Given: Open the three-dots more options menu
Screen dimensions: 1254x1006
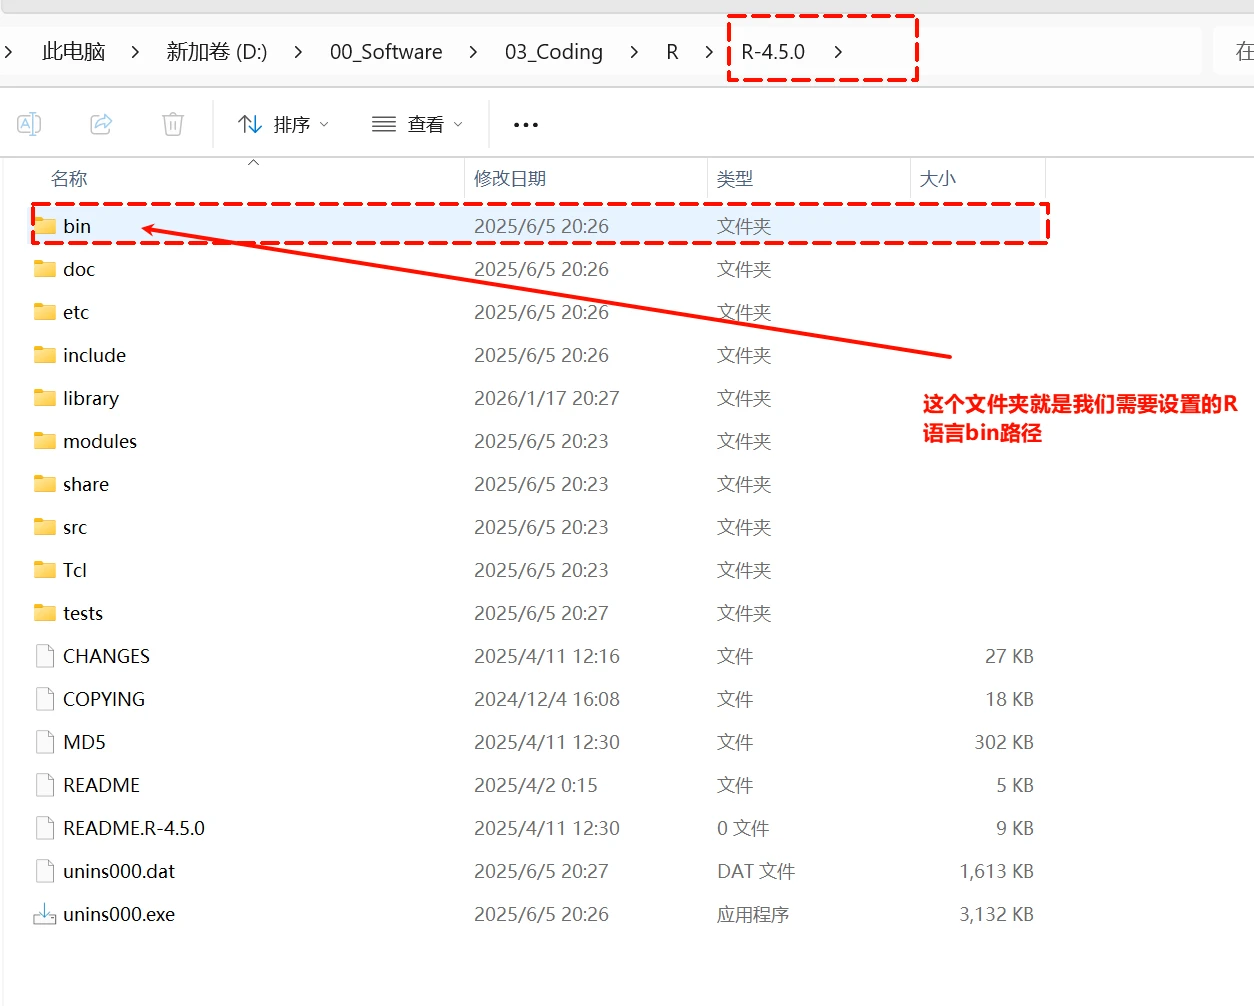Looking at the screenshot, I should click(x=525, y=125).
